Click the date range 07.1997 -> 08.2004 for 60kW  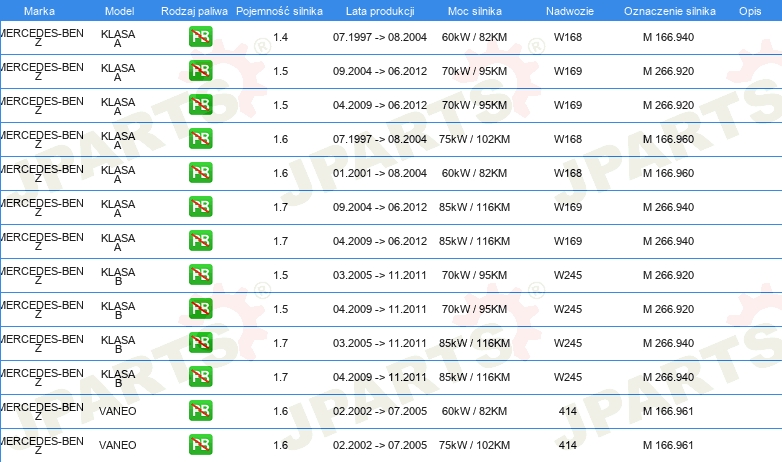(x=380, y=37)
